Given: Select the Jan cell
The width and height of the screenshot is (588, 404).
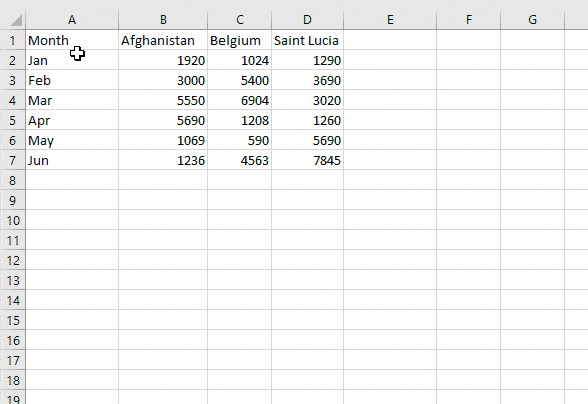Looking at the screenshot, I should coord(72,60).
